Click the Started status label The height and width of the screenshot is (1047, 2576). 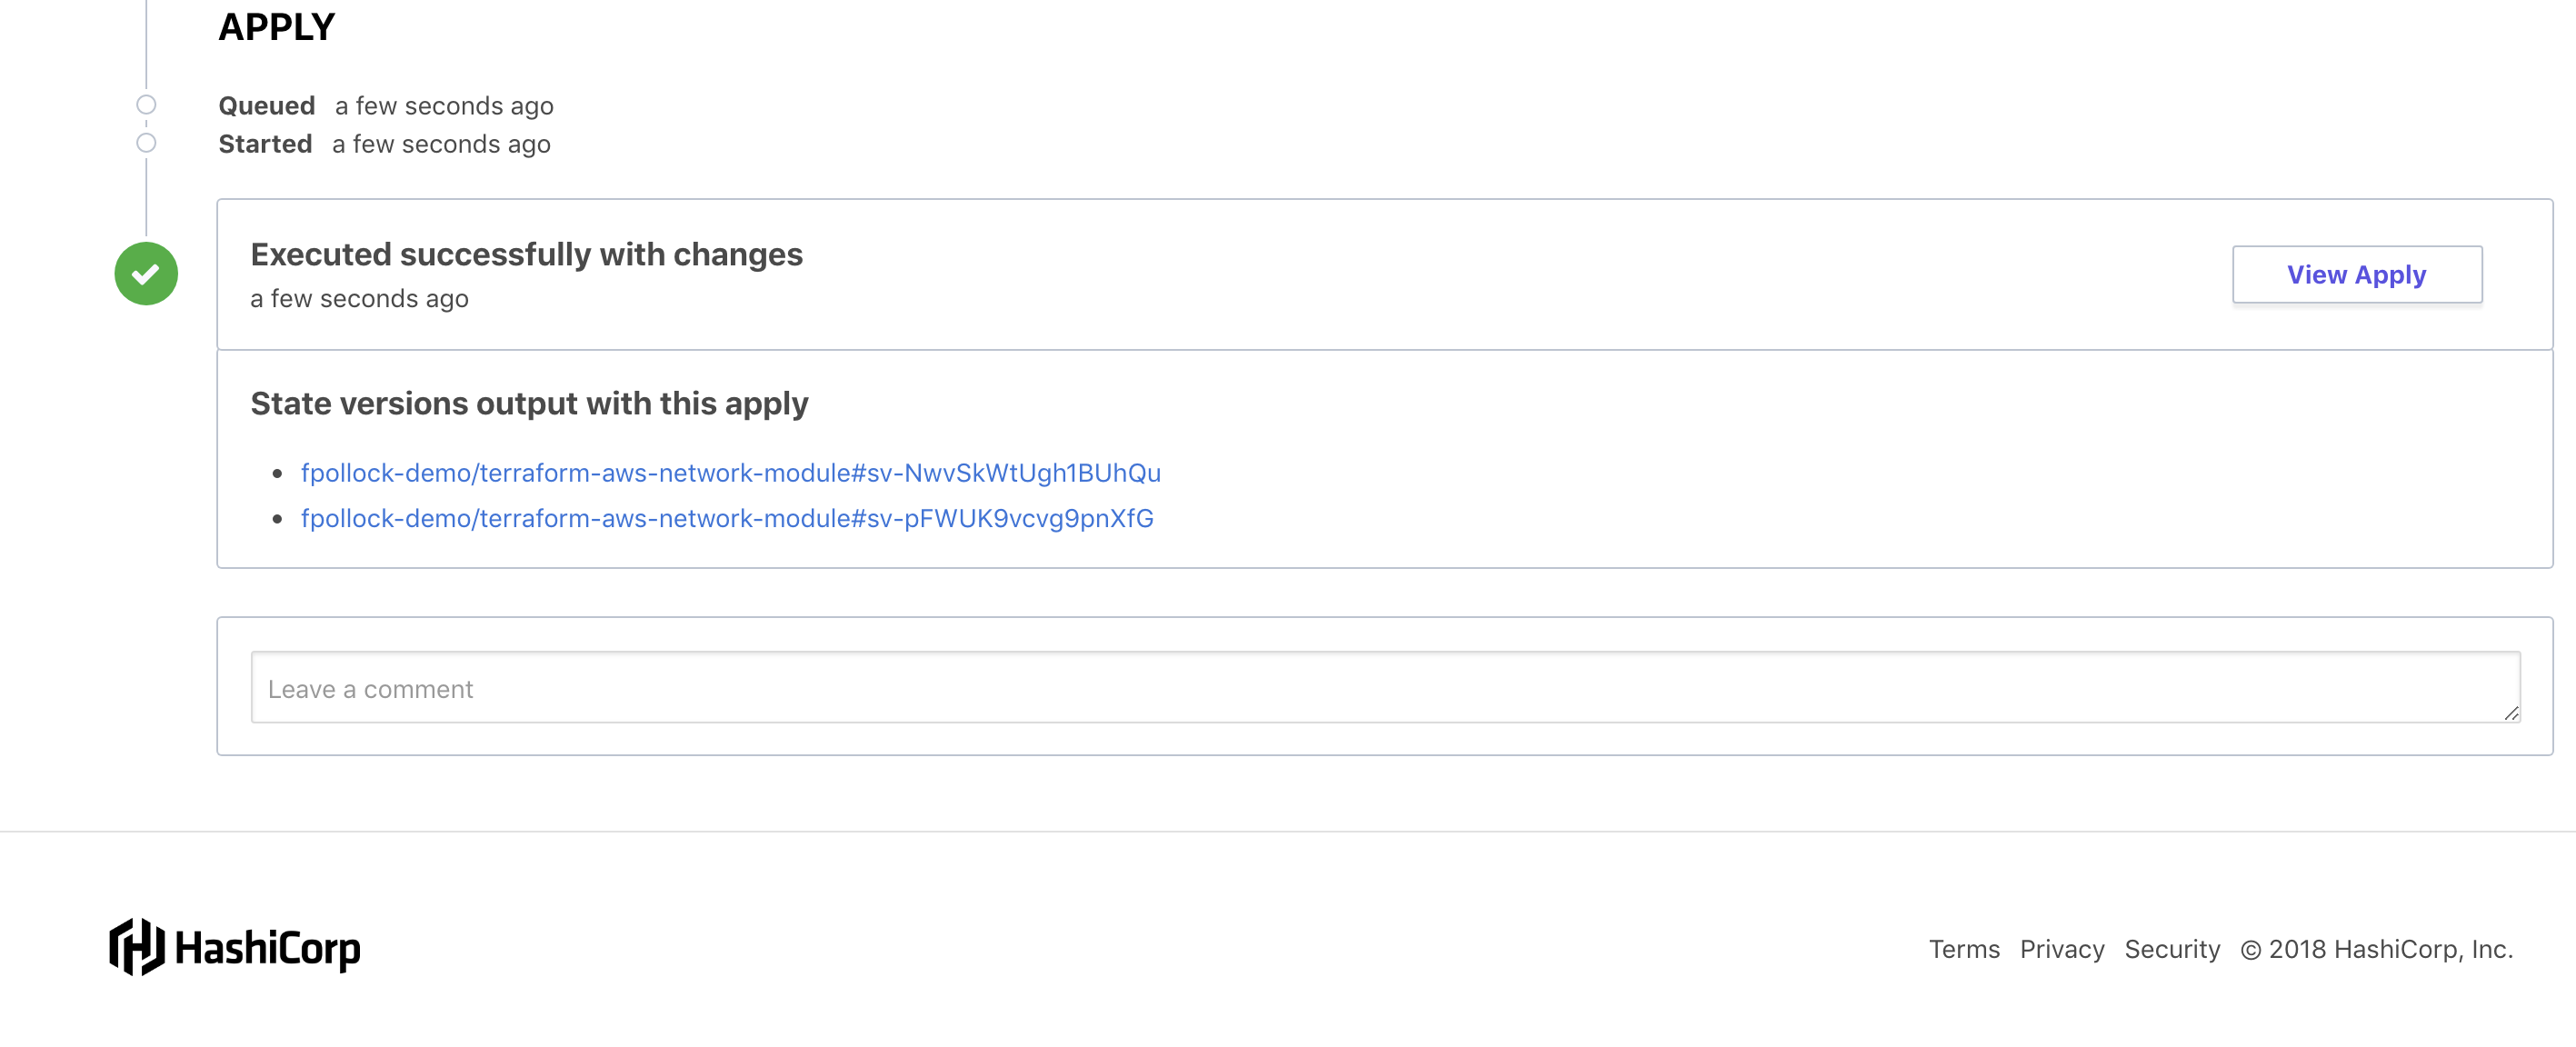pyautogui.click(x=265, y=144)
